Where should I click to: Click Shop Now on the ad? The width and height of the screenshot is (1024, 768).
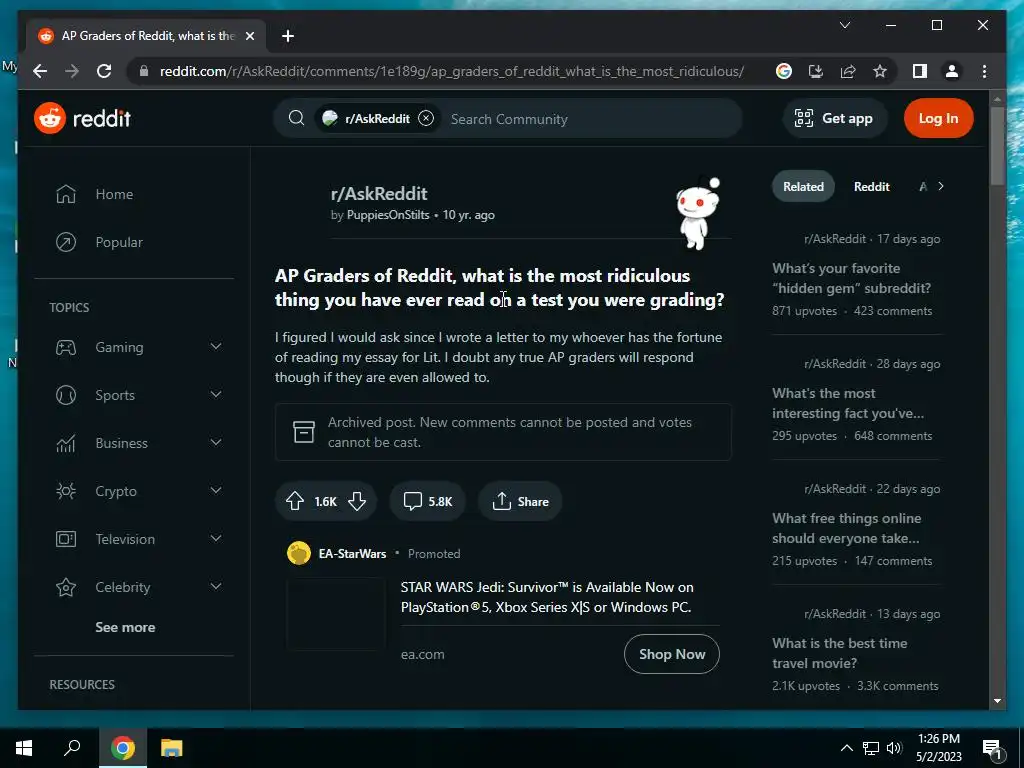(671, 654)
